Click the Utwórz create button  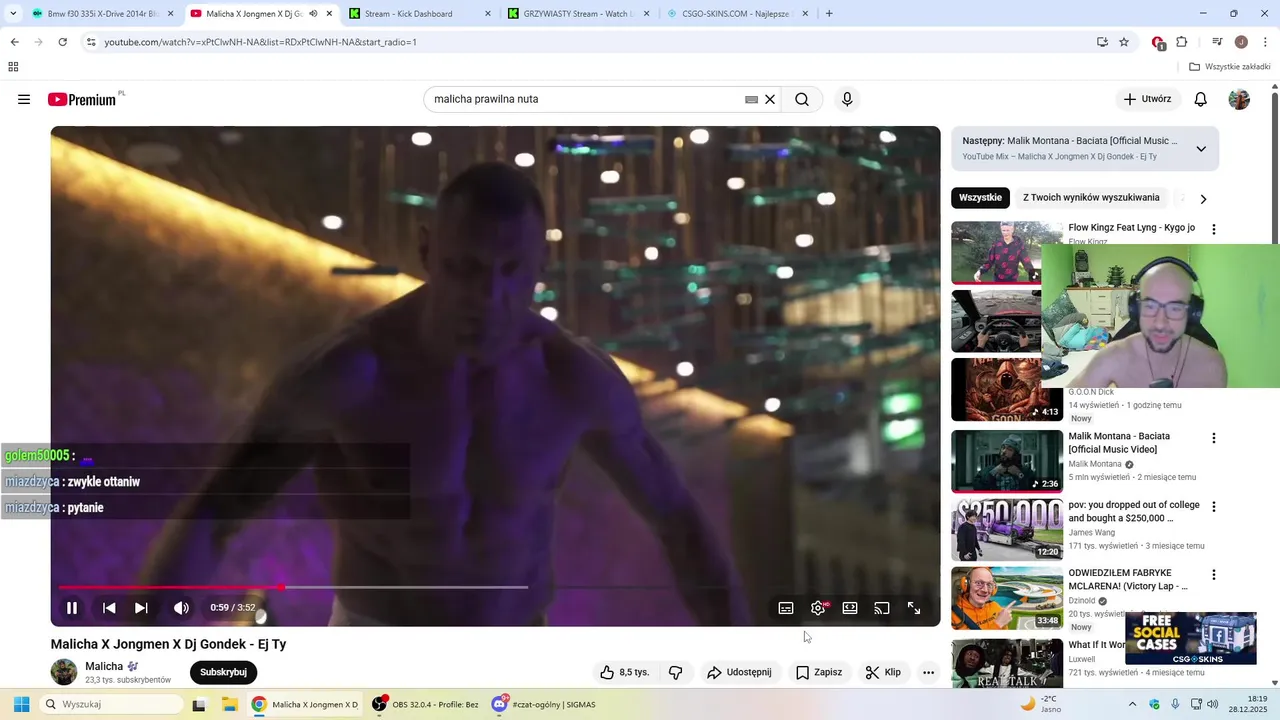pyautogui.click(x=1147, y=99)
